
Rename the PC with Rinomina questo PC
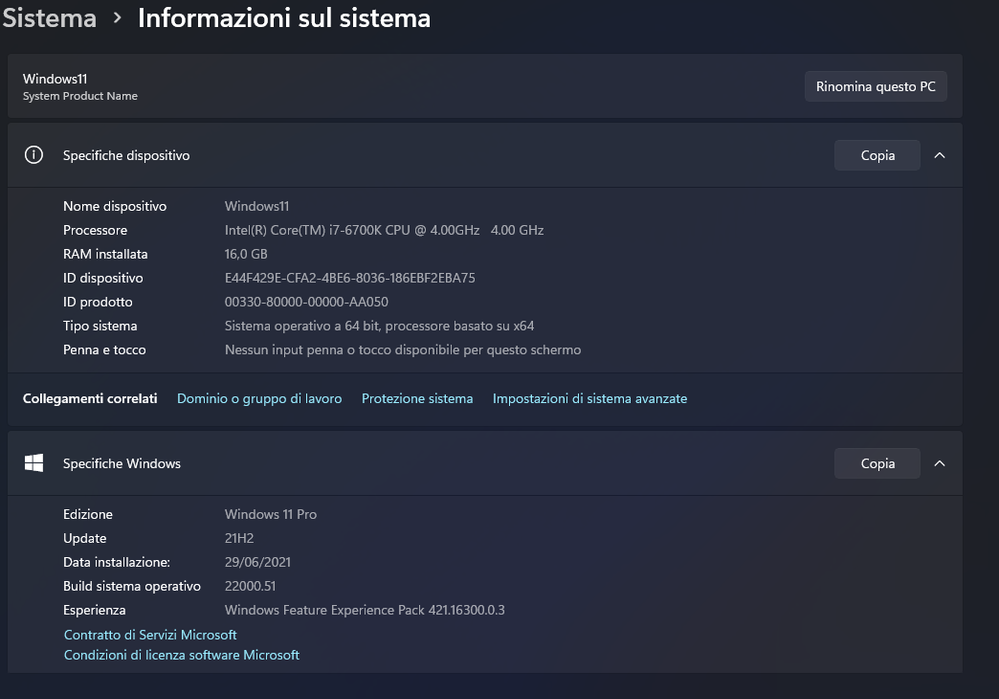click(875, 86)
